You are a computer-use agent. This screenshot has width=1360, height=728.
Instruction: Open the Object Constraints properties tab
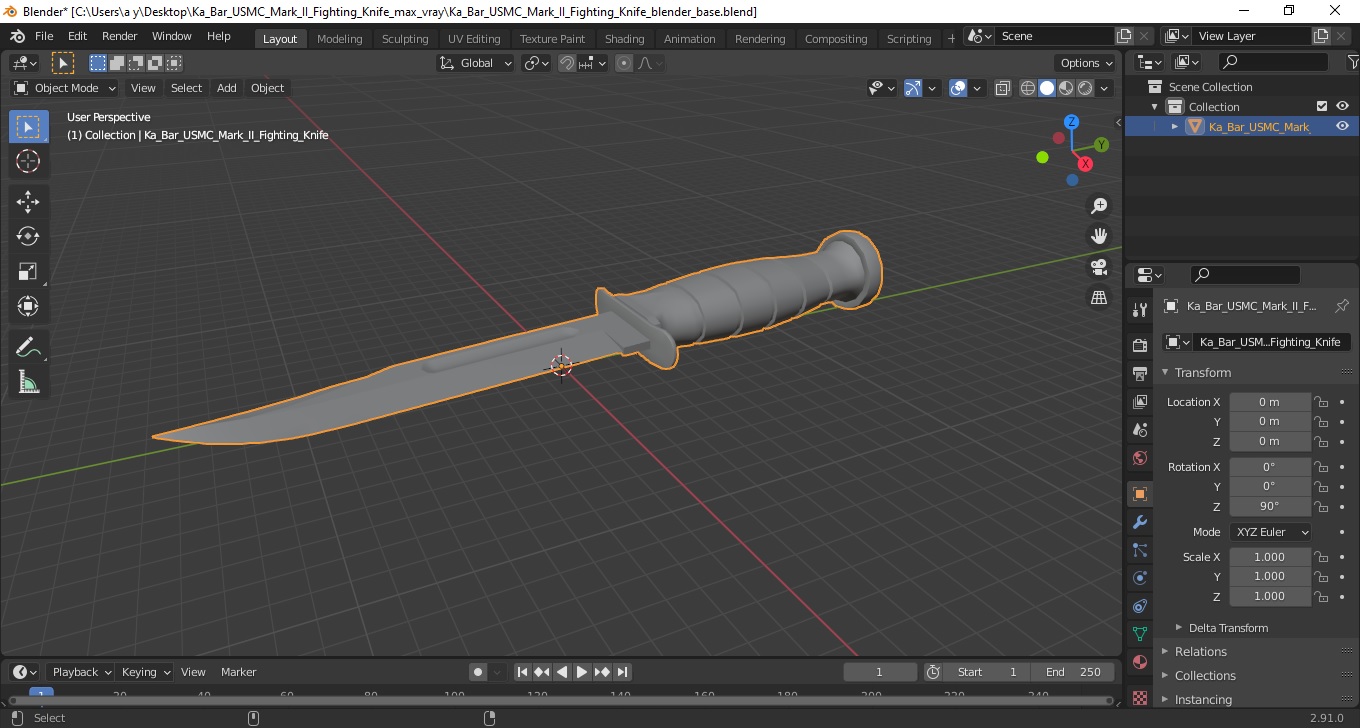(x=1140, y=606)
